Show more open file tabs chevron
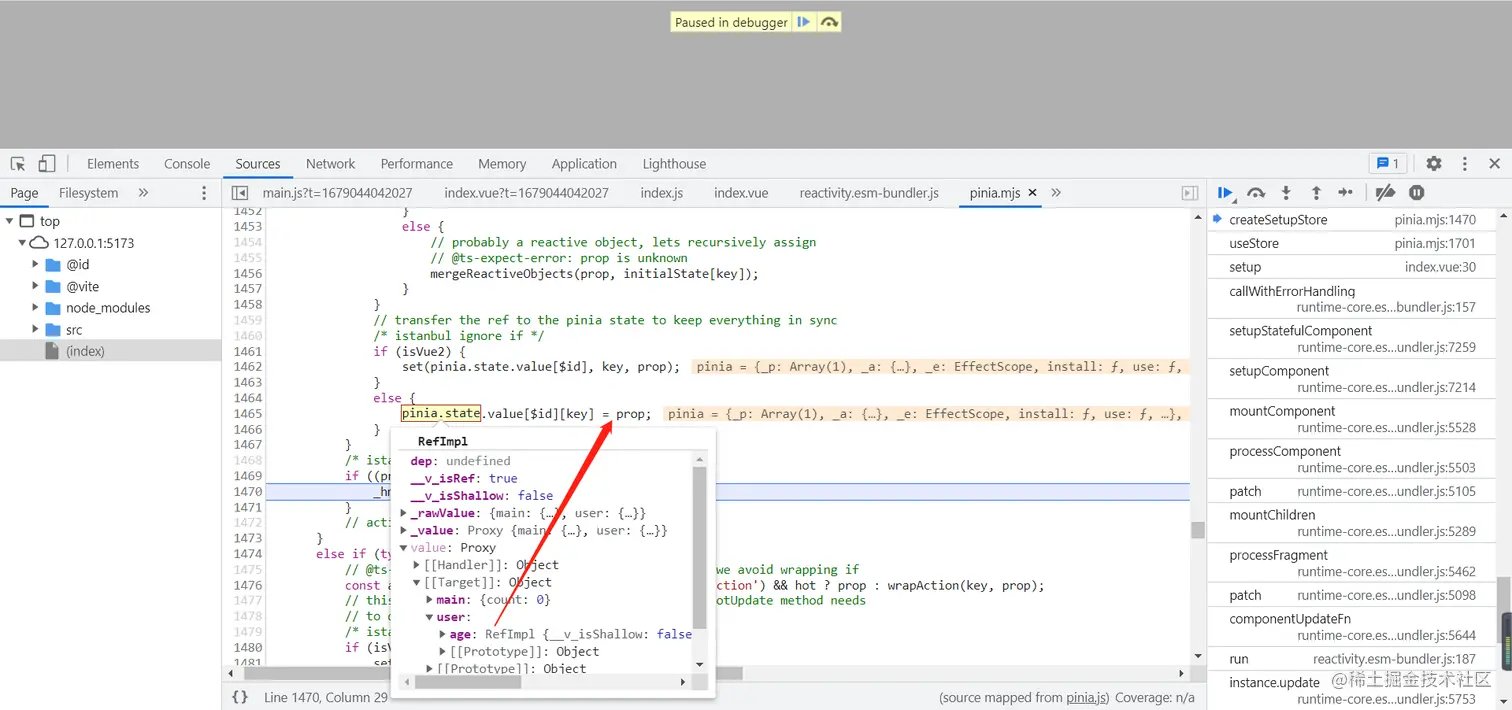 pyautogui.click(x=1056, y=192)
